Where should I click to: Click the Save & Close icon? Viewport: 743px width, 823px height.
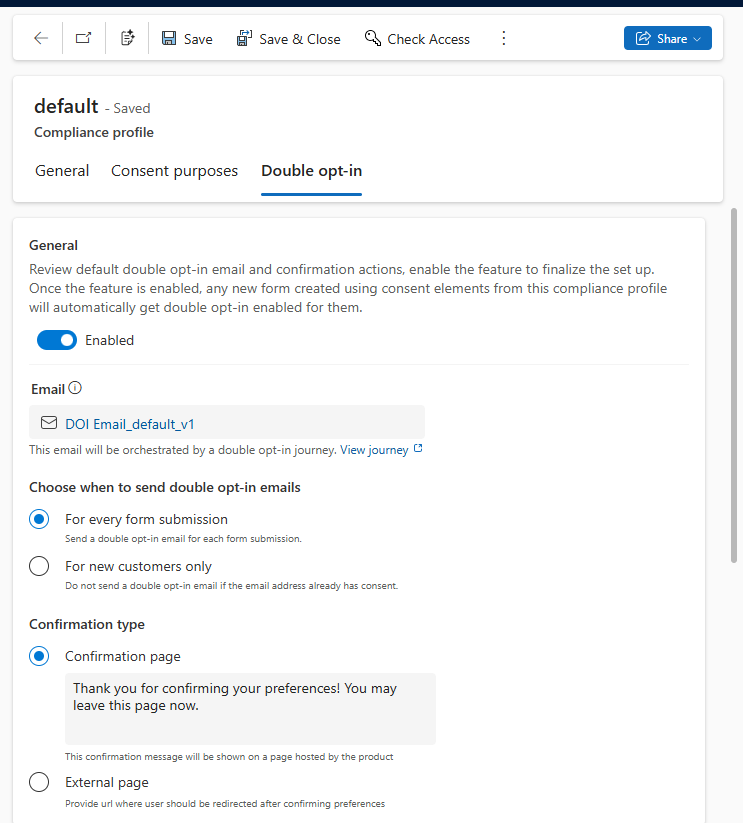point(243,37)
